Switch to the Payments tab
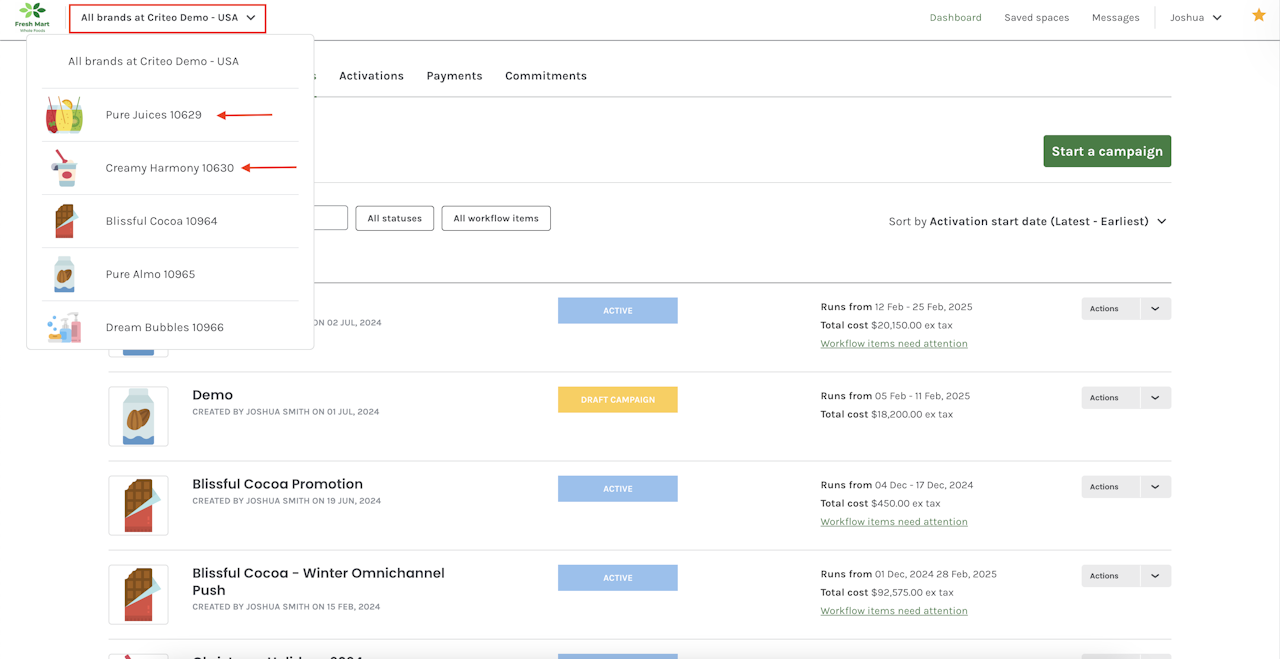This screenshot has width=1280, height=659. [454, 76]
